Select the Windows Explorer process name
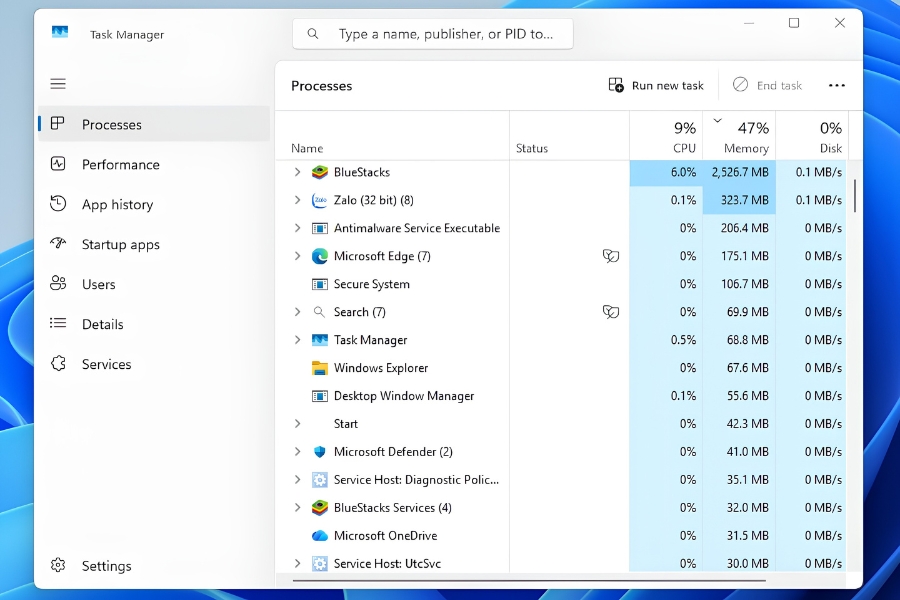The height and width of the screenshot is (600, 900). tap(381, 368)
